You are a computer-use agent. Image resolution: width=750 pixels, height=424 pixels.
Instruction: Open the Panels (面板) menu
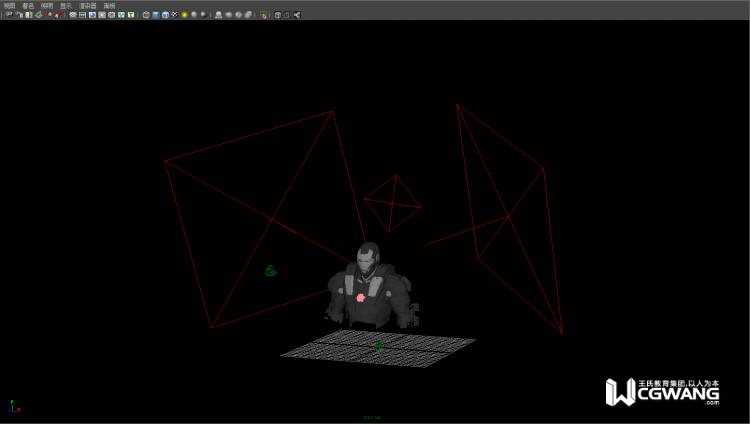click(x=110, y=6)
